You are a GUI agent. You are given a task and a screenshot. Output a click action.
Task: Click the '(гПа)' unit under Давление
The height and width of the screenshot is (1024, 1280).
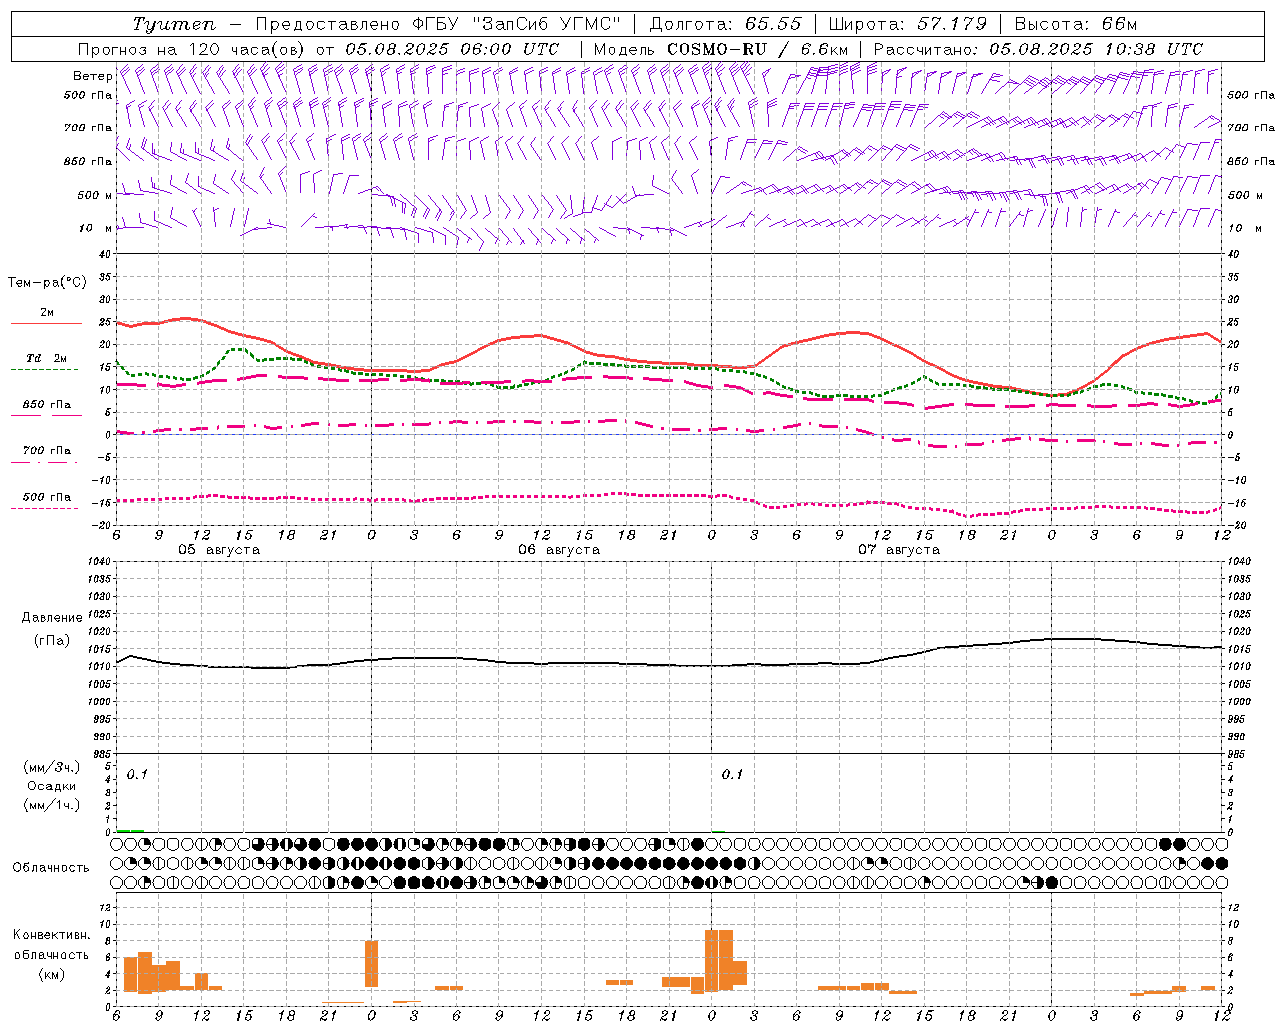tap(52, 640)
